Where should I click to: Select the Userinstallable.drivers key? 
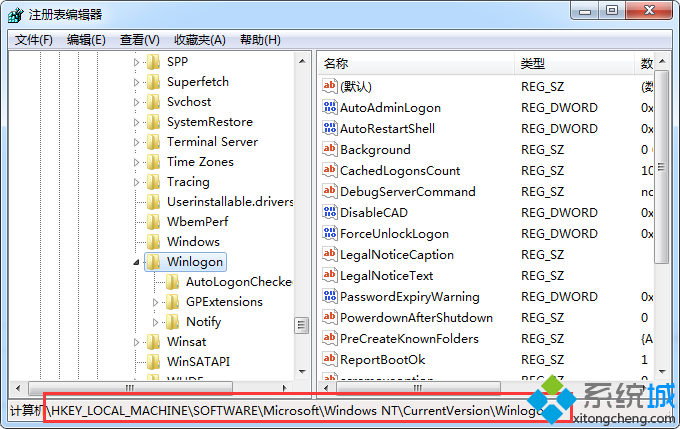click(x=230, y=202)
